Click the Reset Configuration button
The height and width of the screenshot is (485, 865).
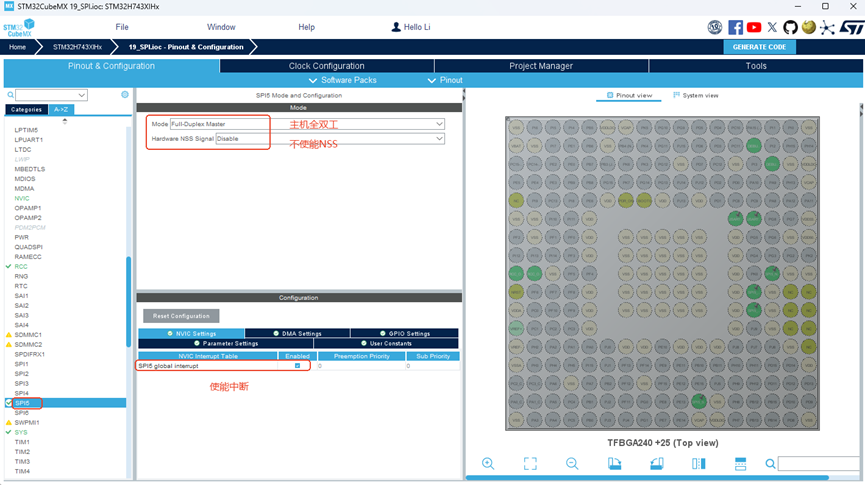click(x=181, y=316)
